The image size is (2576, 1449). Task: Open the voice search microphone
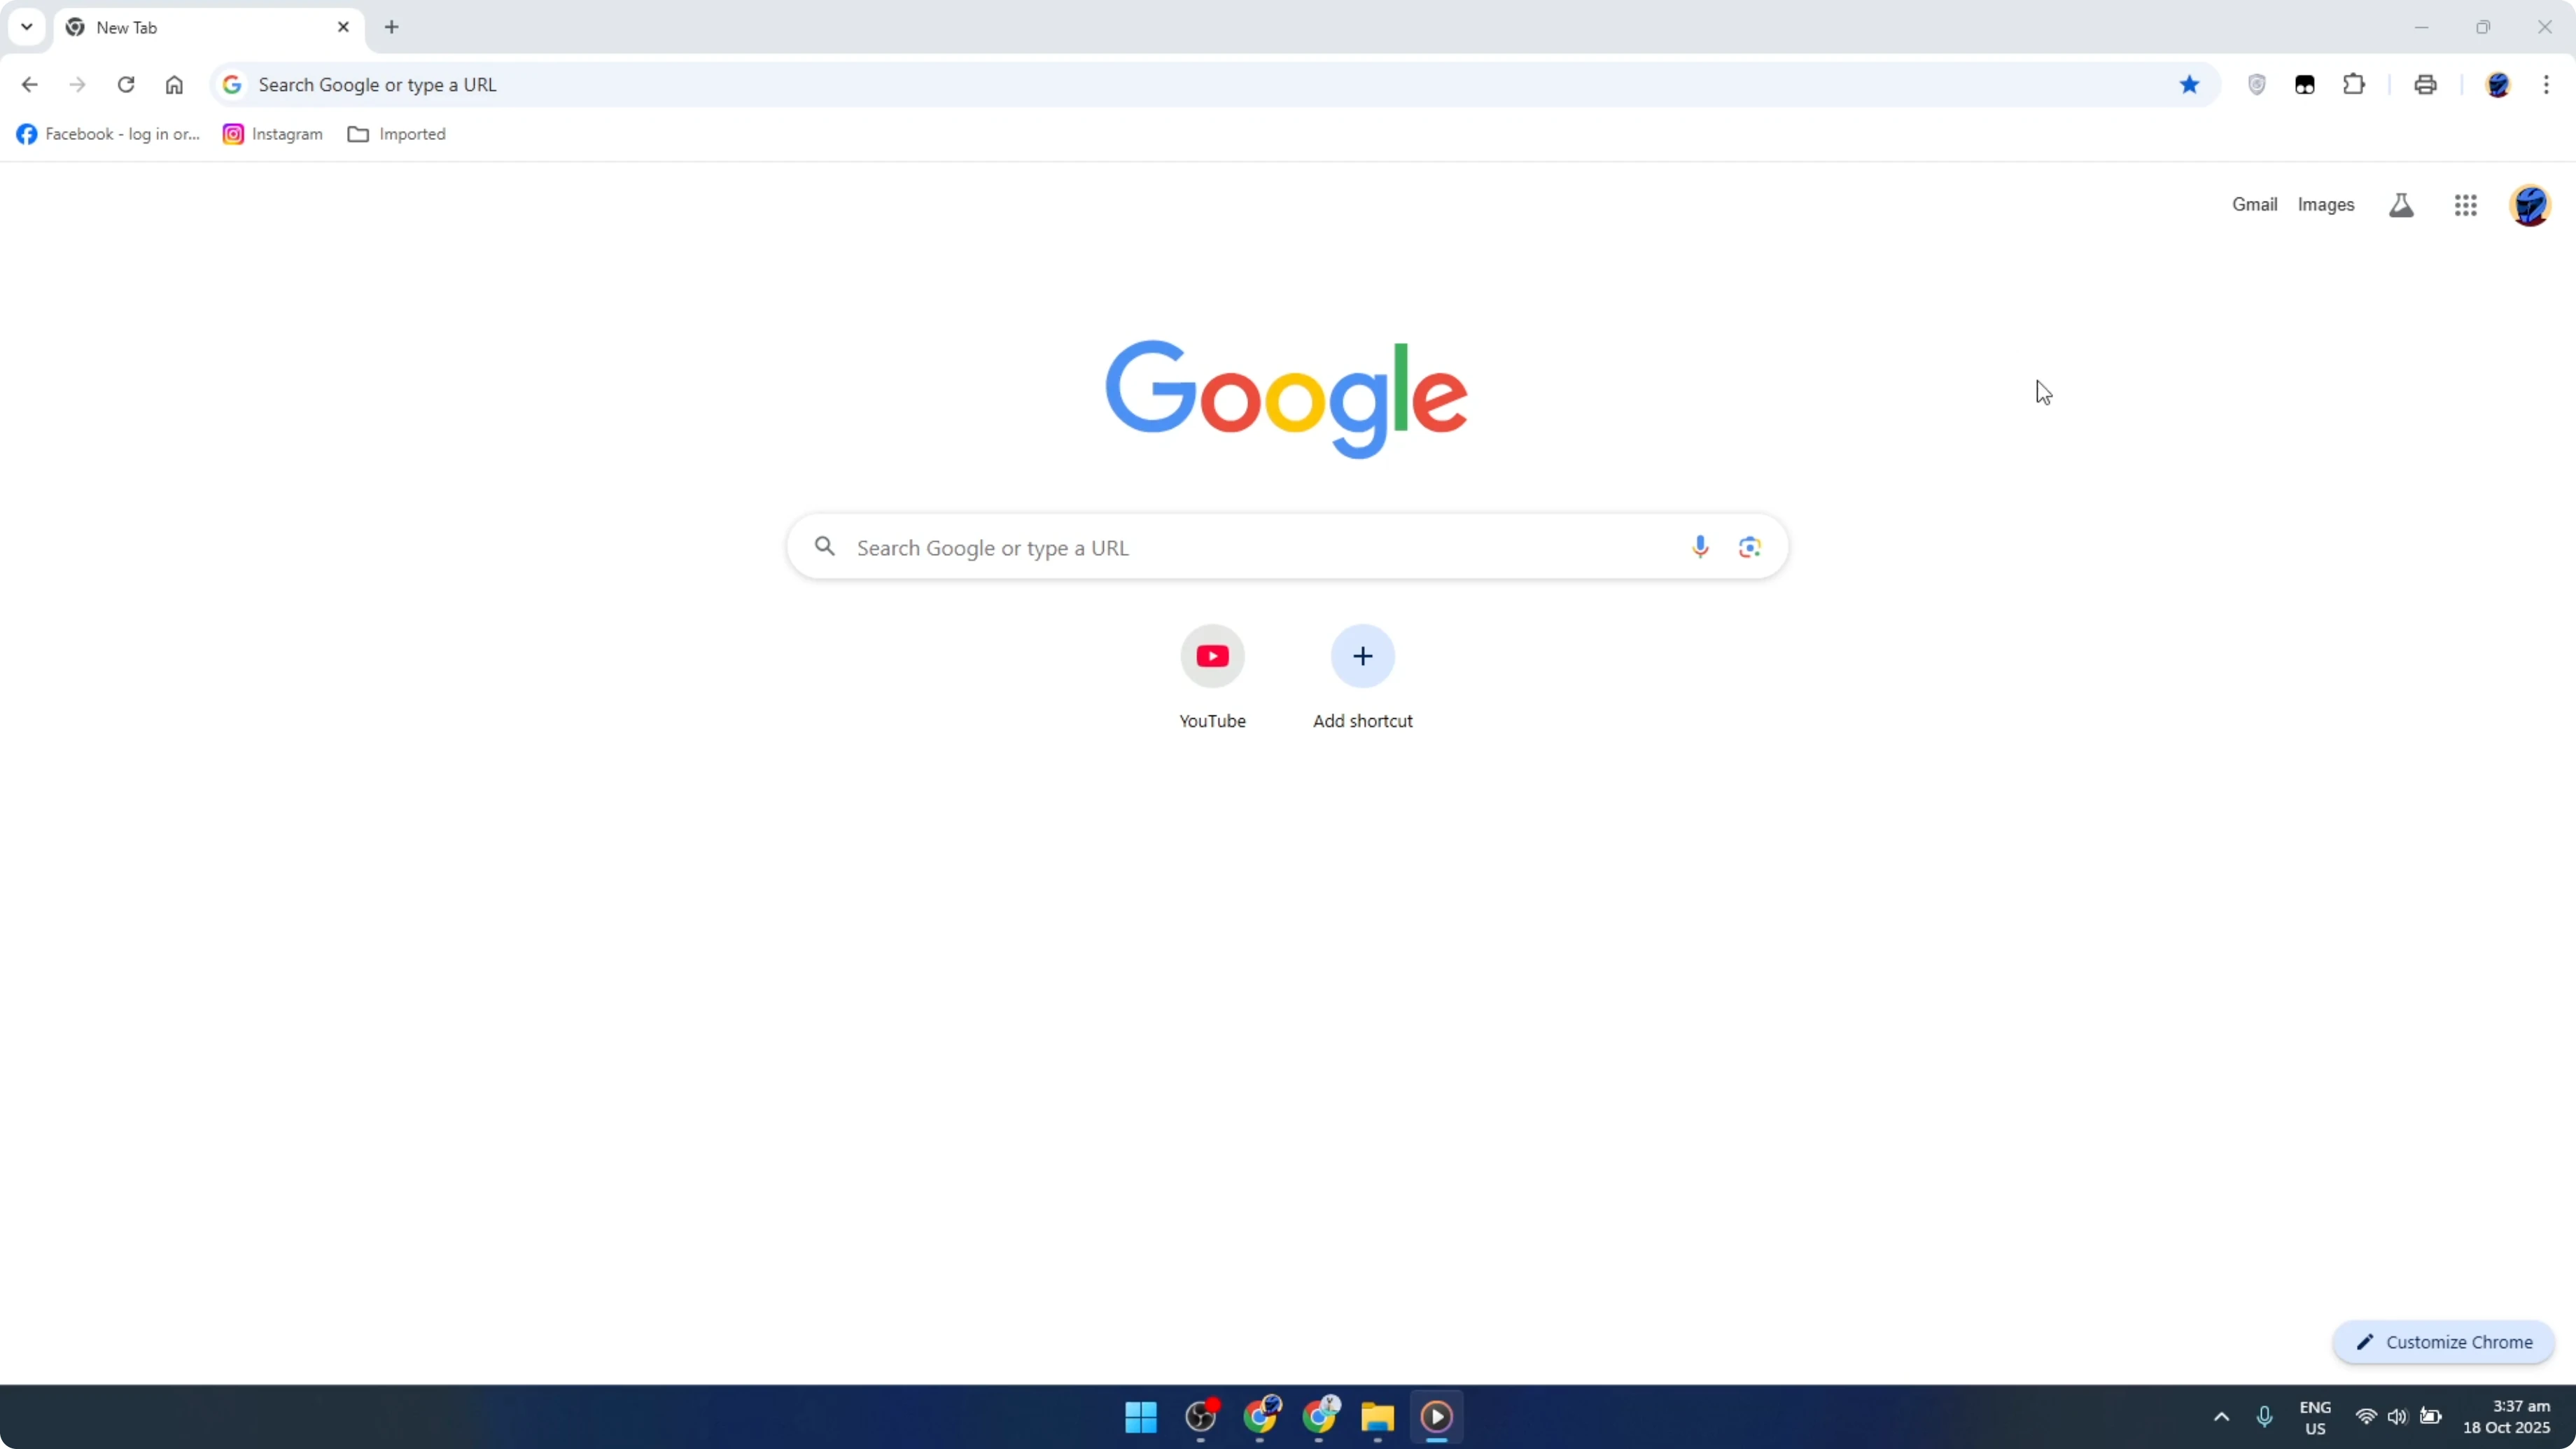coord(1700,546)
